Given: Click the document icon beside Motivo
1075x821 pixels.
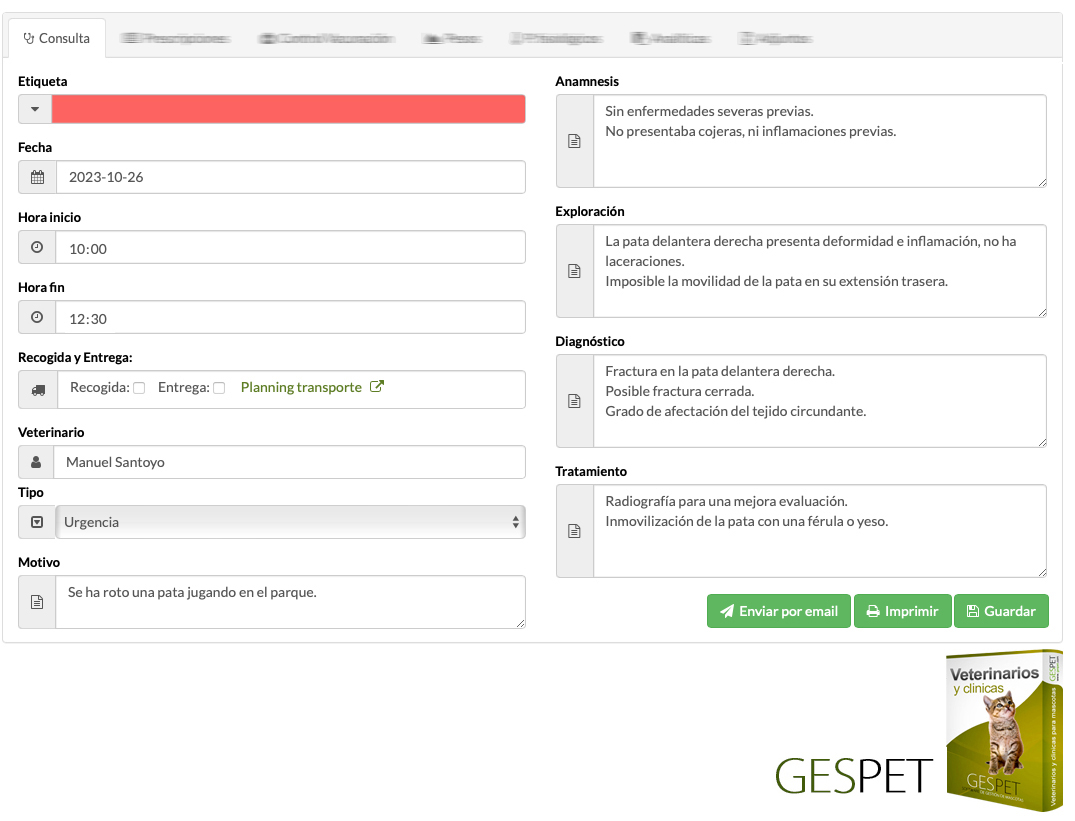Looking at the screenshot, I should (x=37, y=602).
